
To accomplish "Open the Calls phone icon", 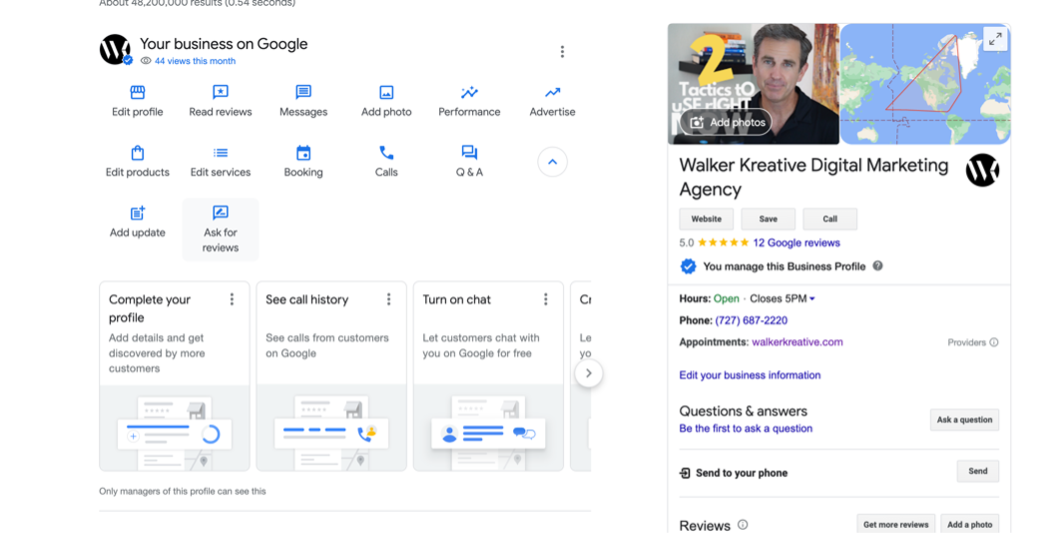I will tap(386, 153).
